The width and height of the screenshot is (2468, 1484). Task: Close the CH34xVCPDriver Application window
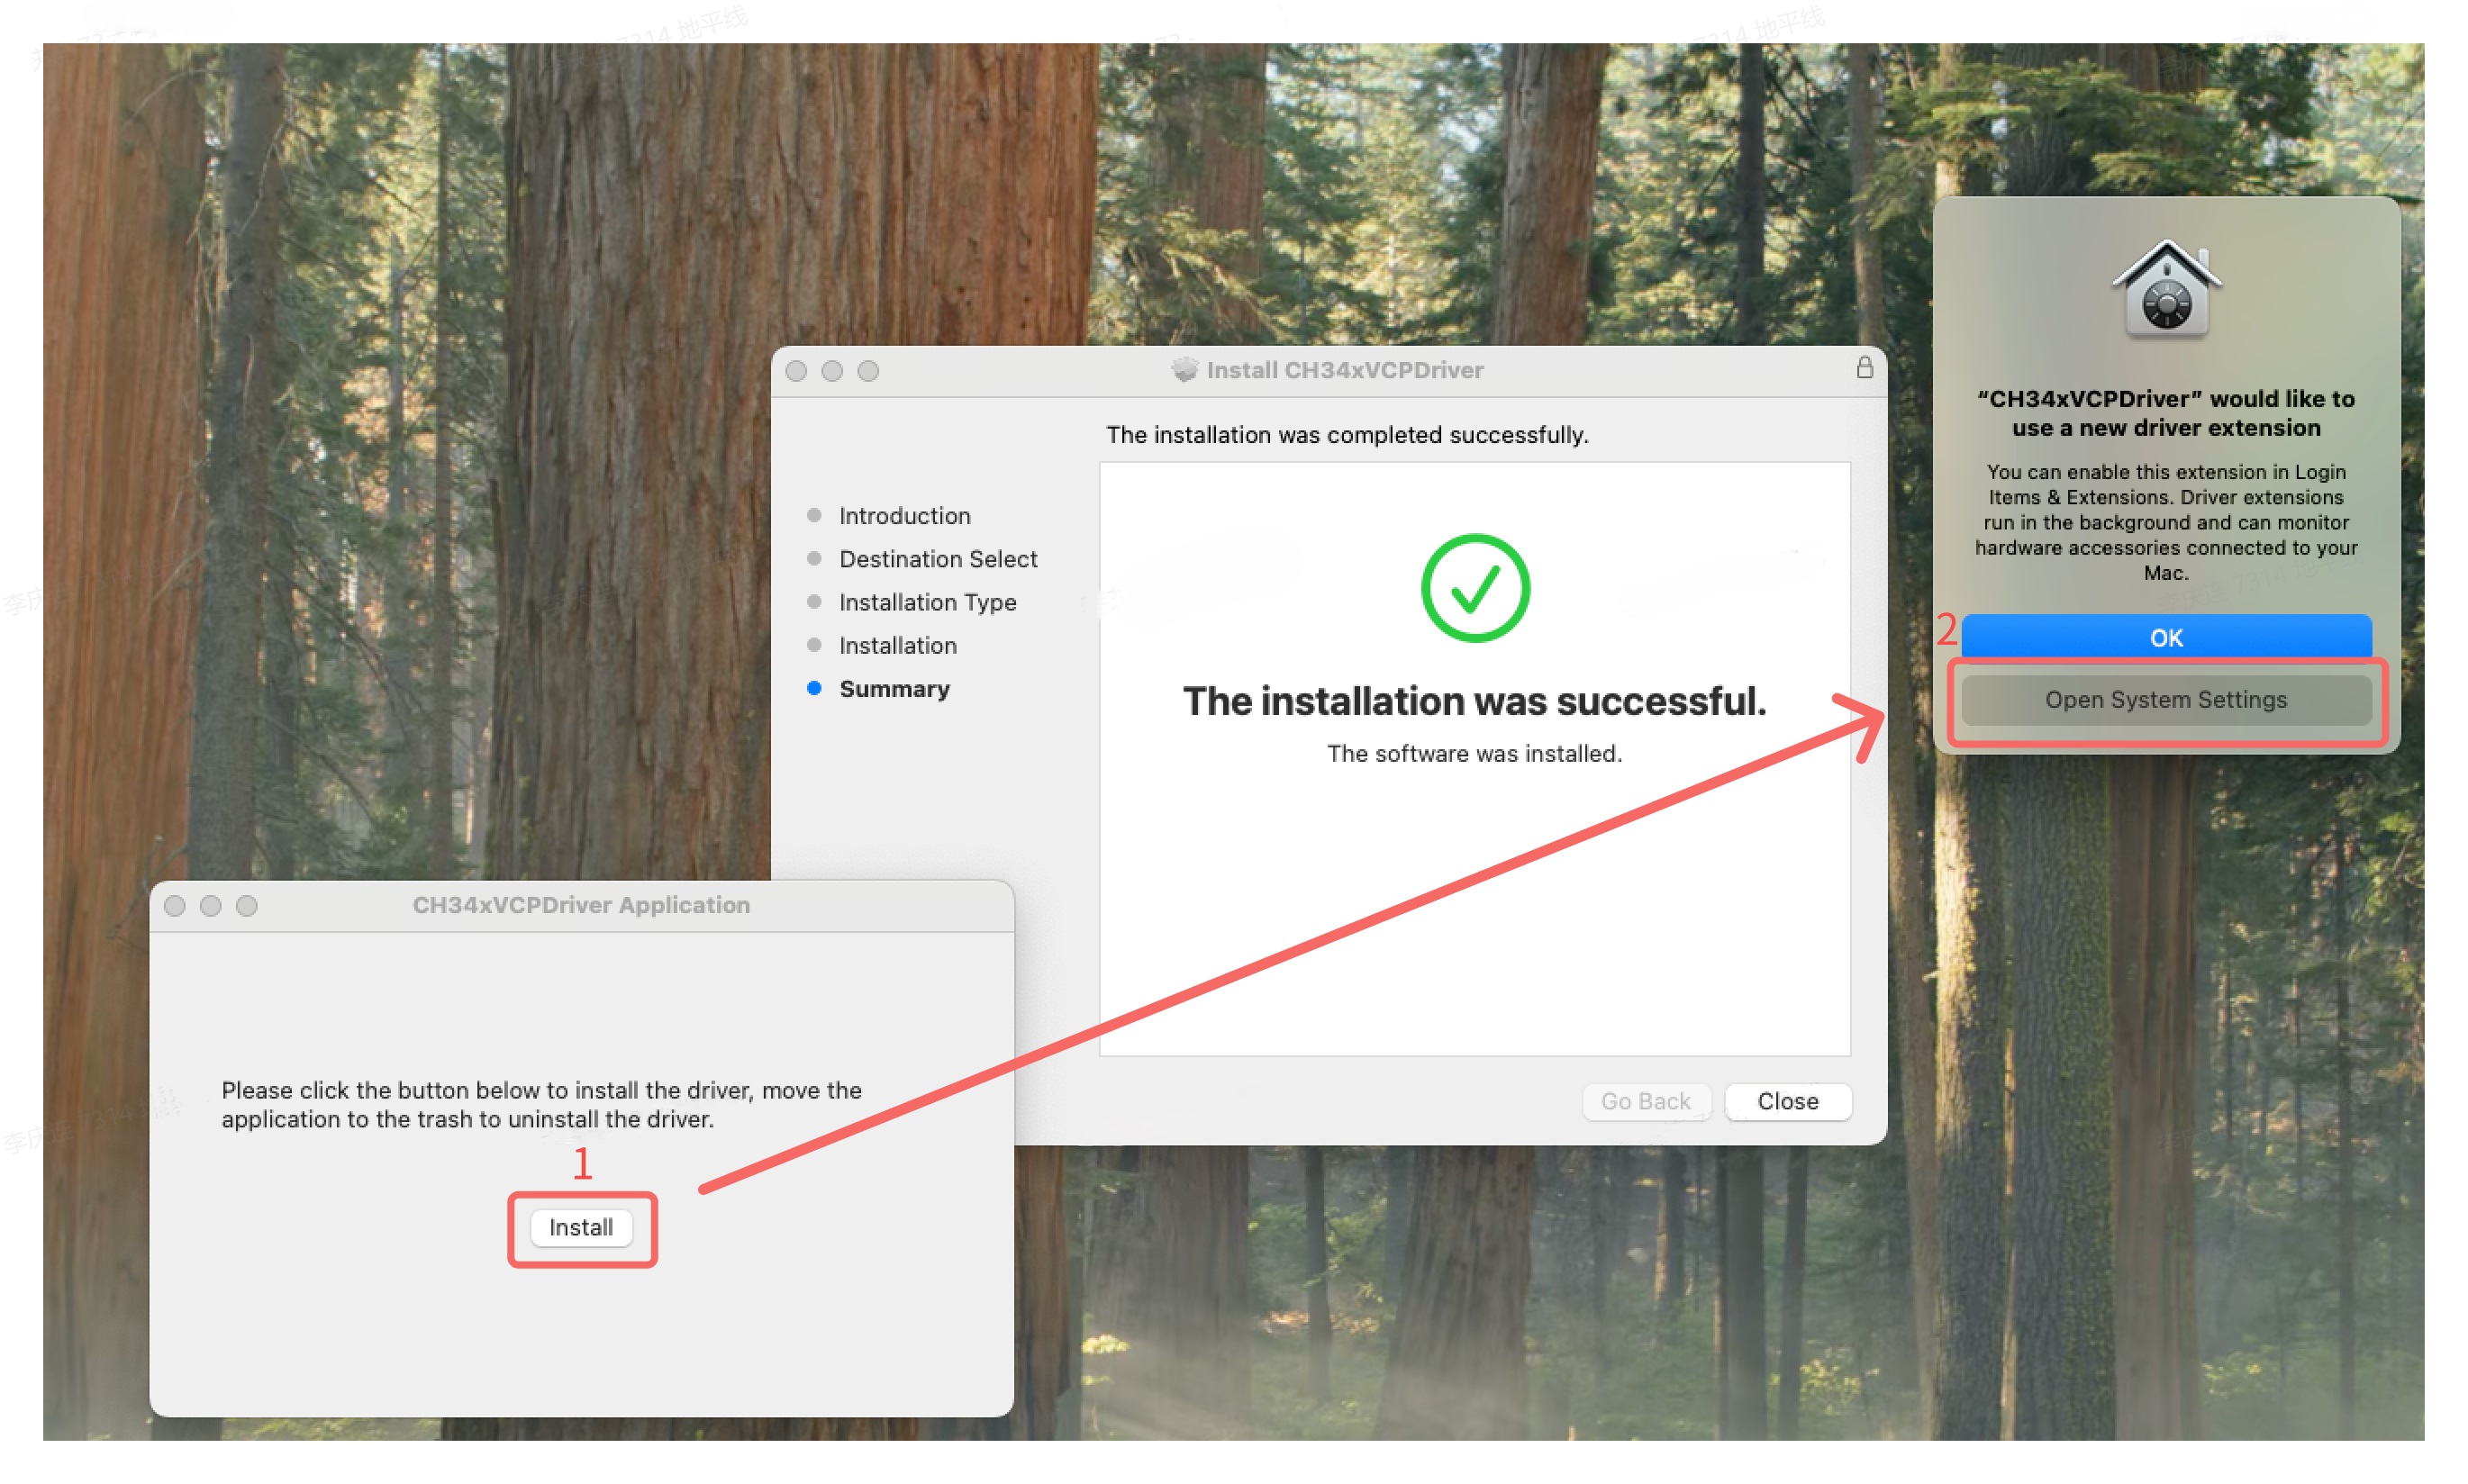coord(175,906)
